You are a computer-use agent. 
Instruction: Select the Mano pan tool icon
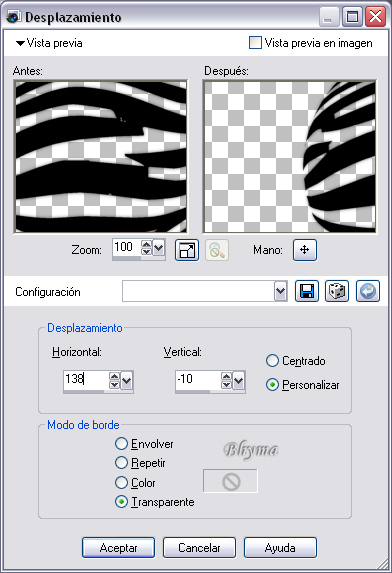(x=305, y=250)
